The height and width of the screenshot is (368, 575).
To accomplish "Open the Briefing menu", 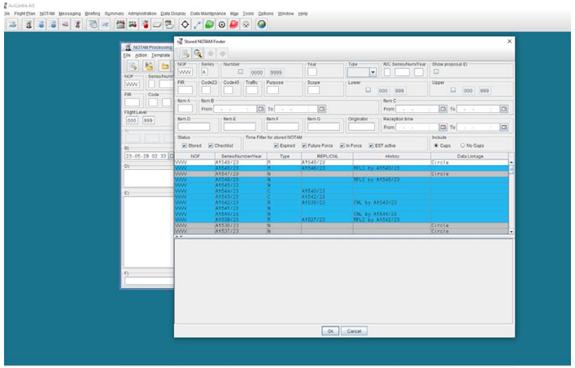I will tap(92, 14).
